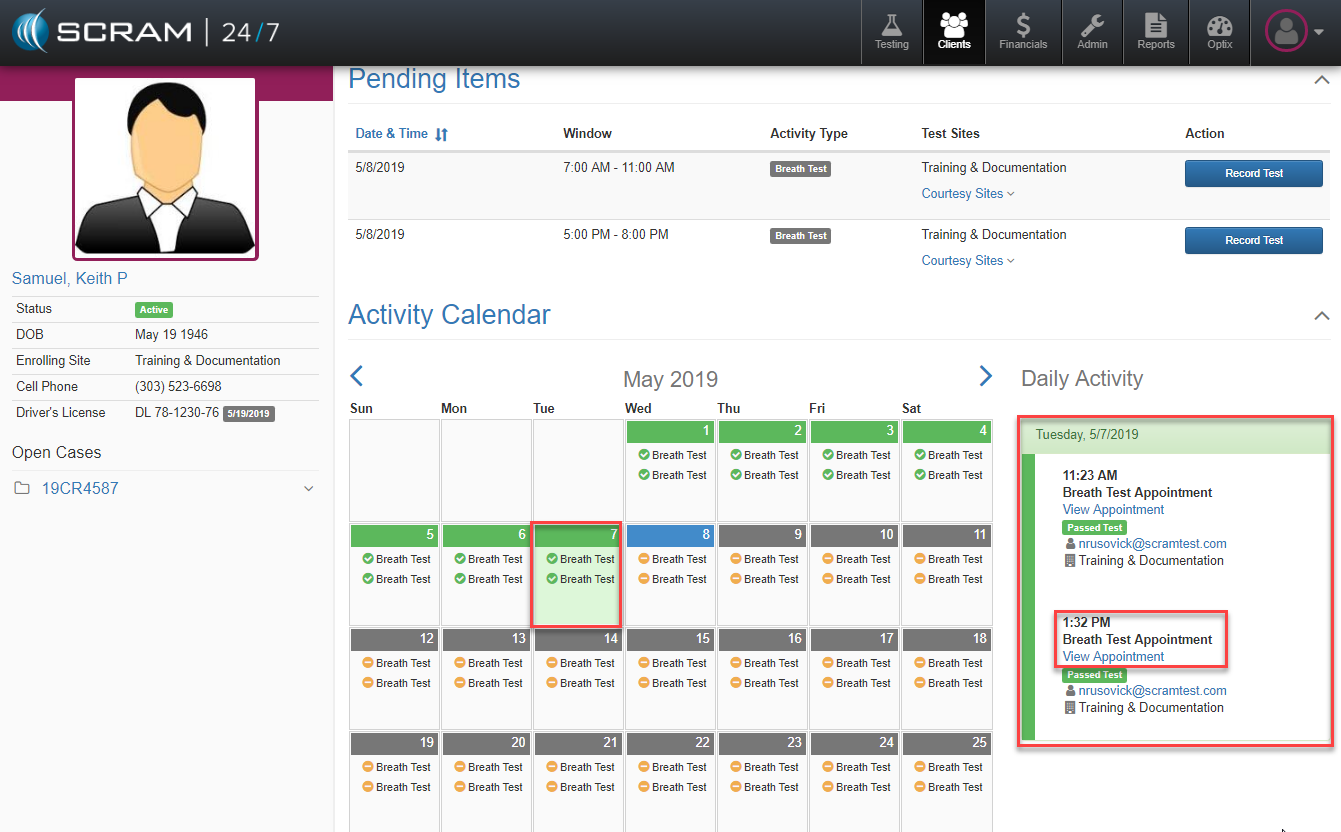Sort by Date & Time column
Image resolution: width=1341 pixels, height=832 pixels.
click(401, 134)
